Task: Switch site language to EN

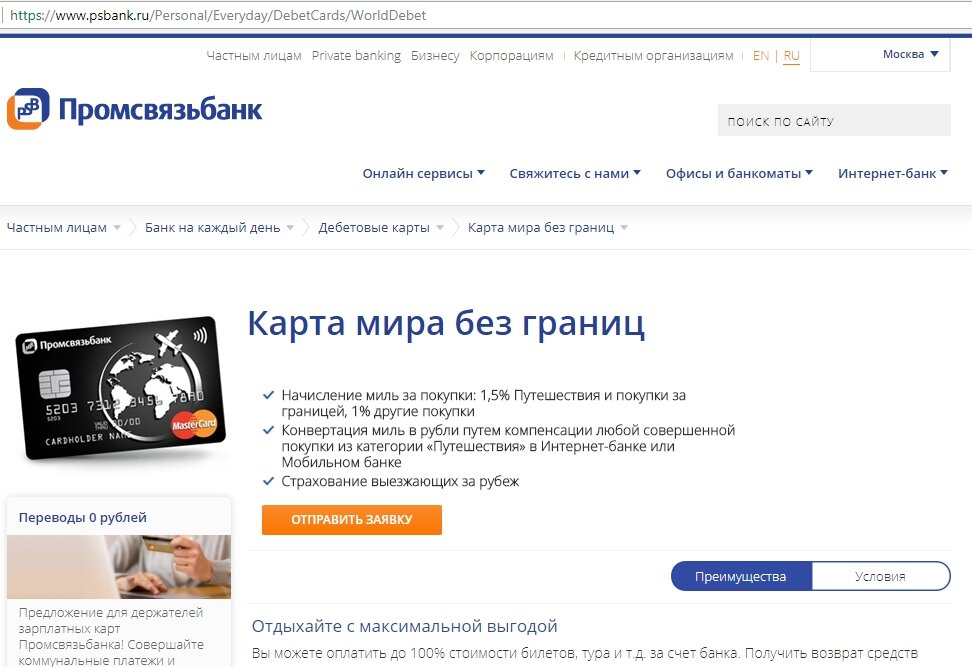Action: (x=761, y=56)
